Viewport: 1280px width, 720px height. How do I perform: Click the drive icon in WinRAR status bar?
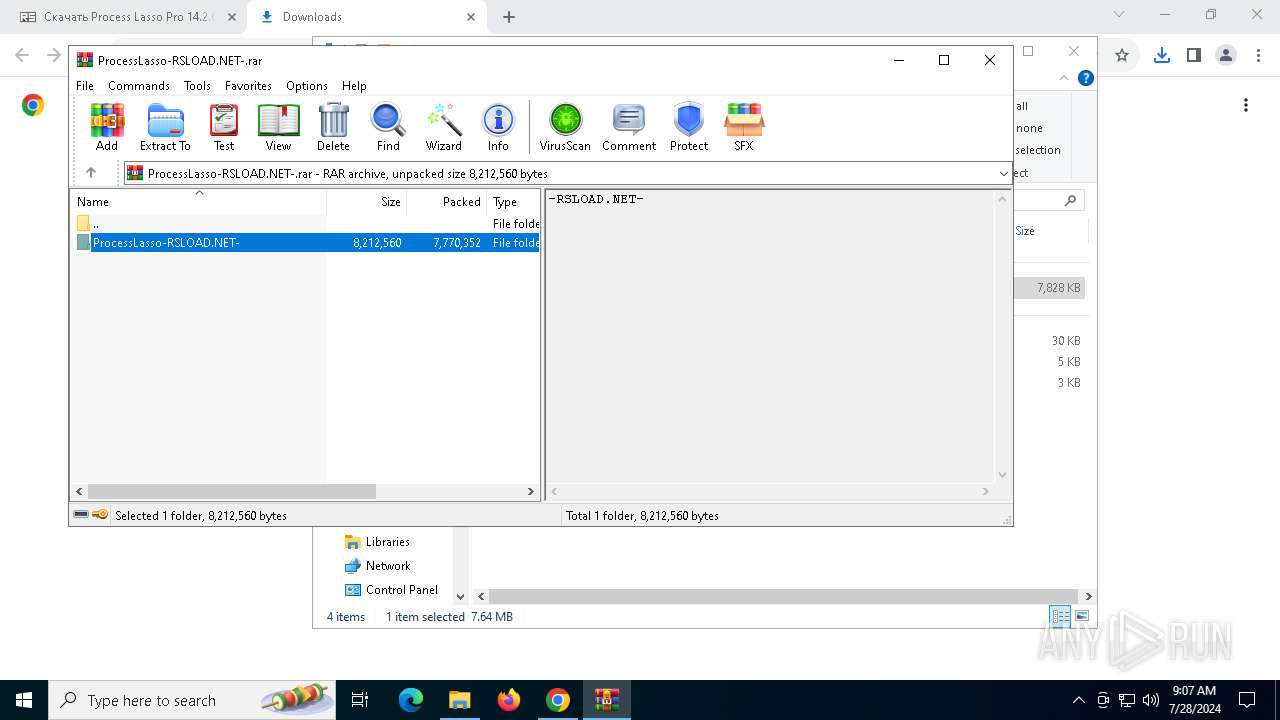(81, 515)
